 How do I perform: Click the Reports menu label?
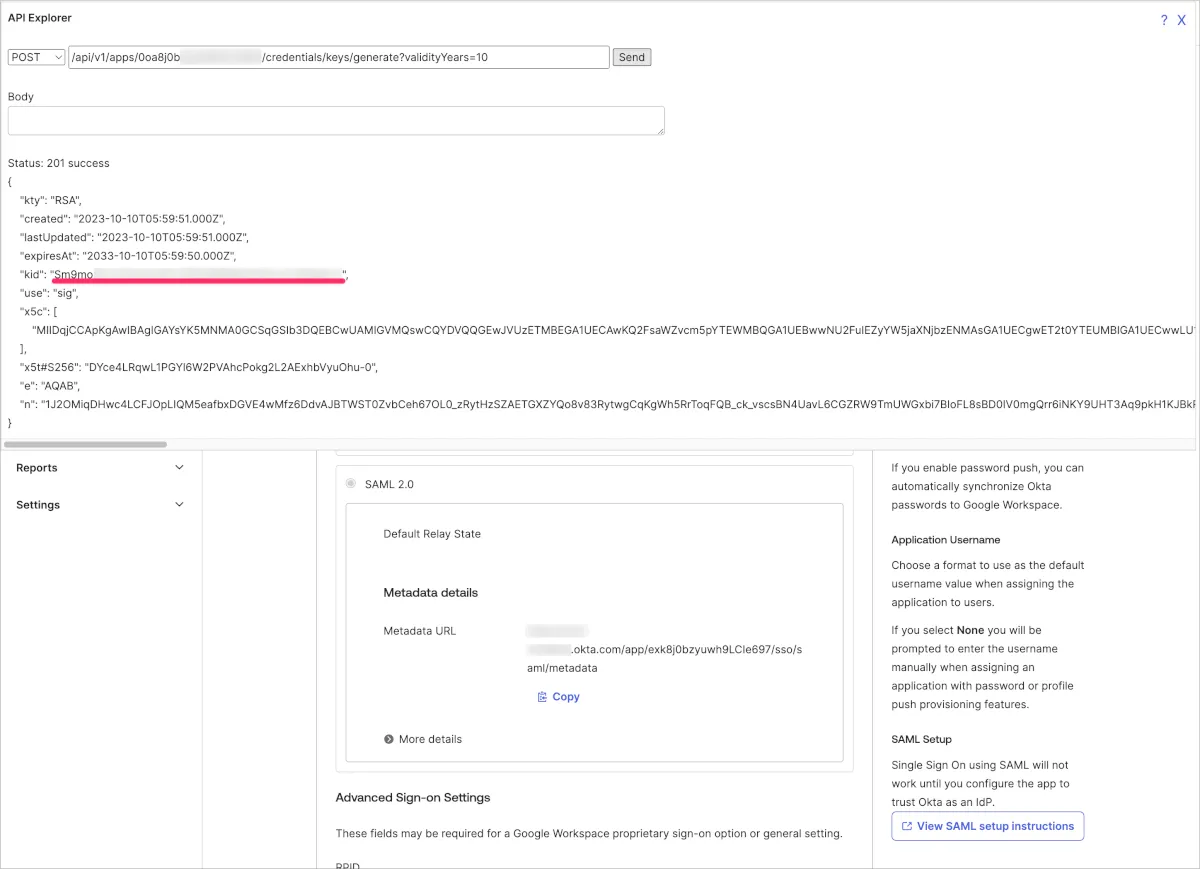click(x=37, y=468)
